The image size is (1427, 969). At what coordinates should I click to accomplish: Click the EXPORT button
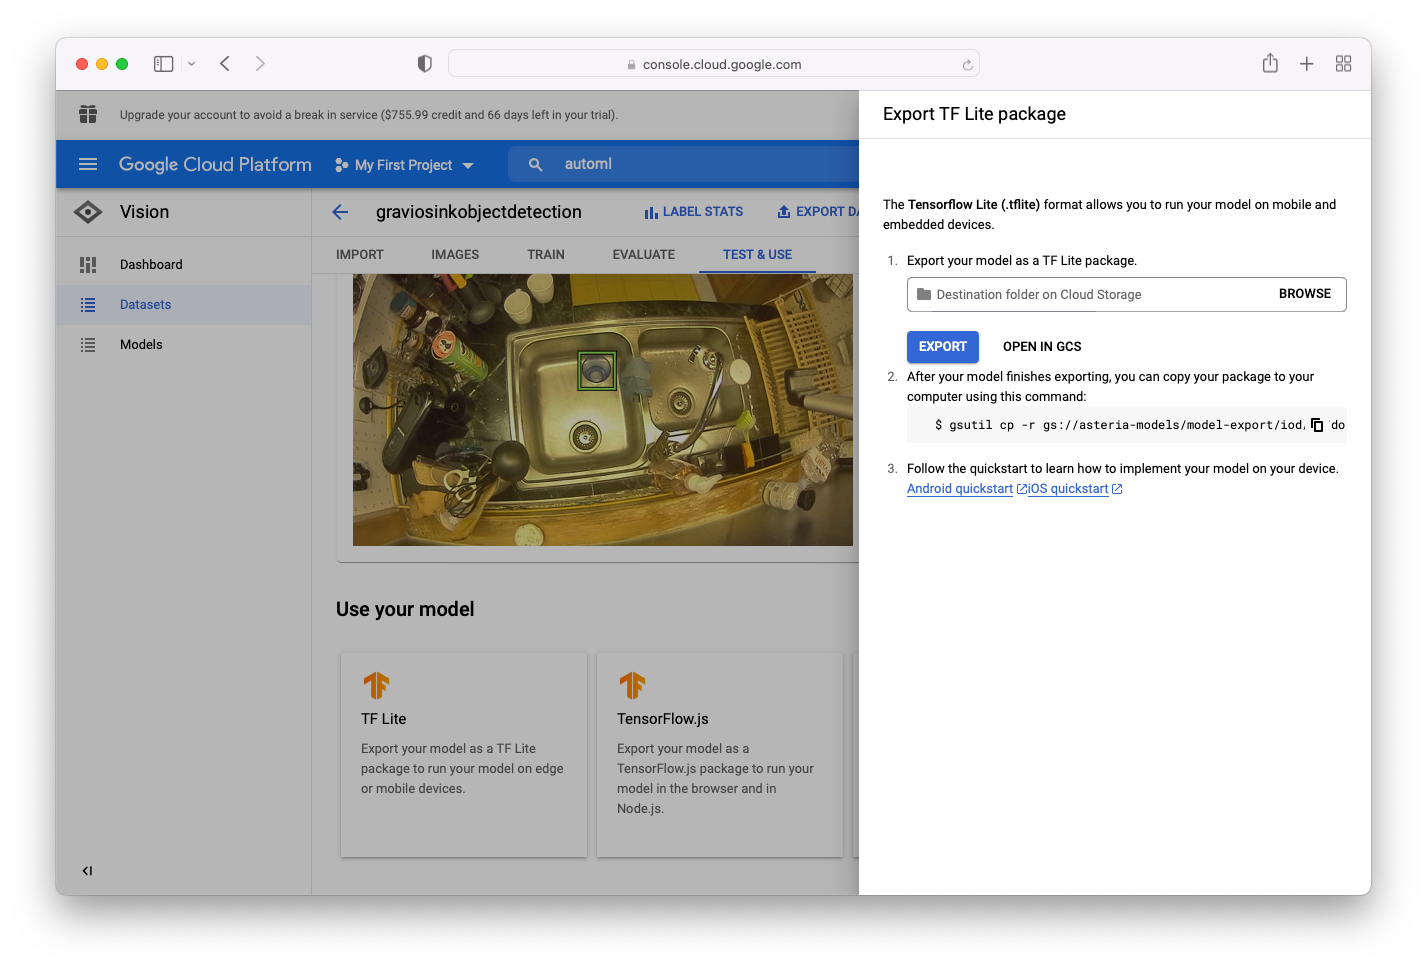click(x=942, y=346)
